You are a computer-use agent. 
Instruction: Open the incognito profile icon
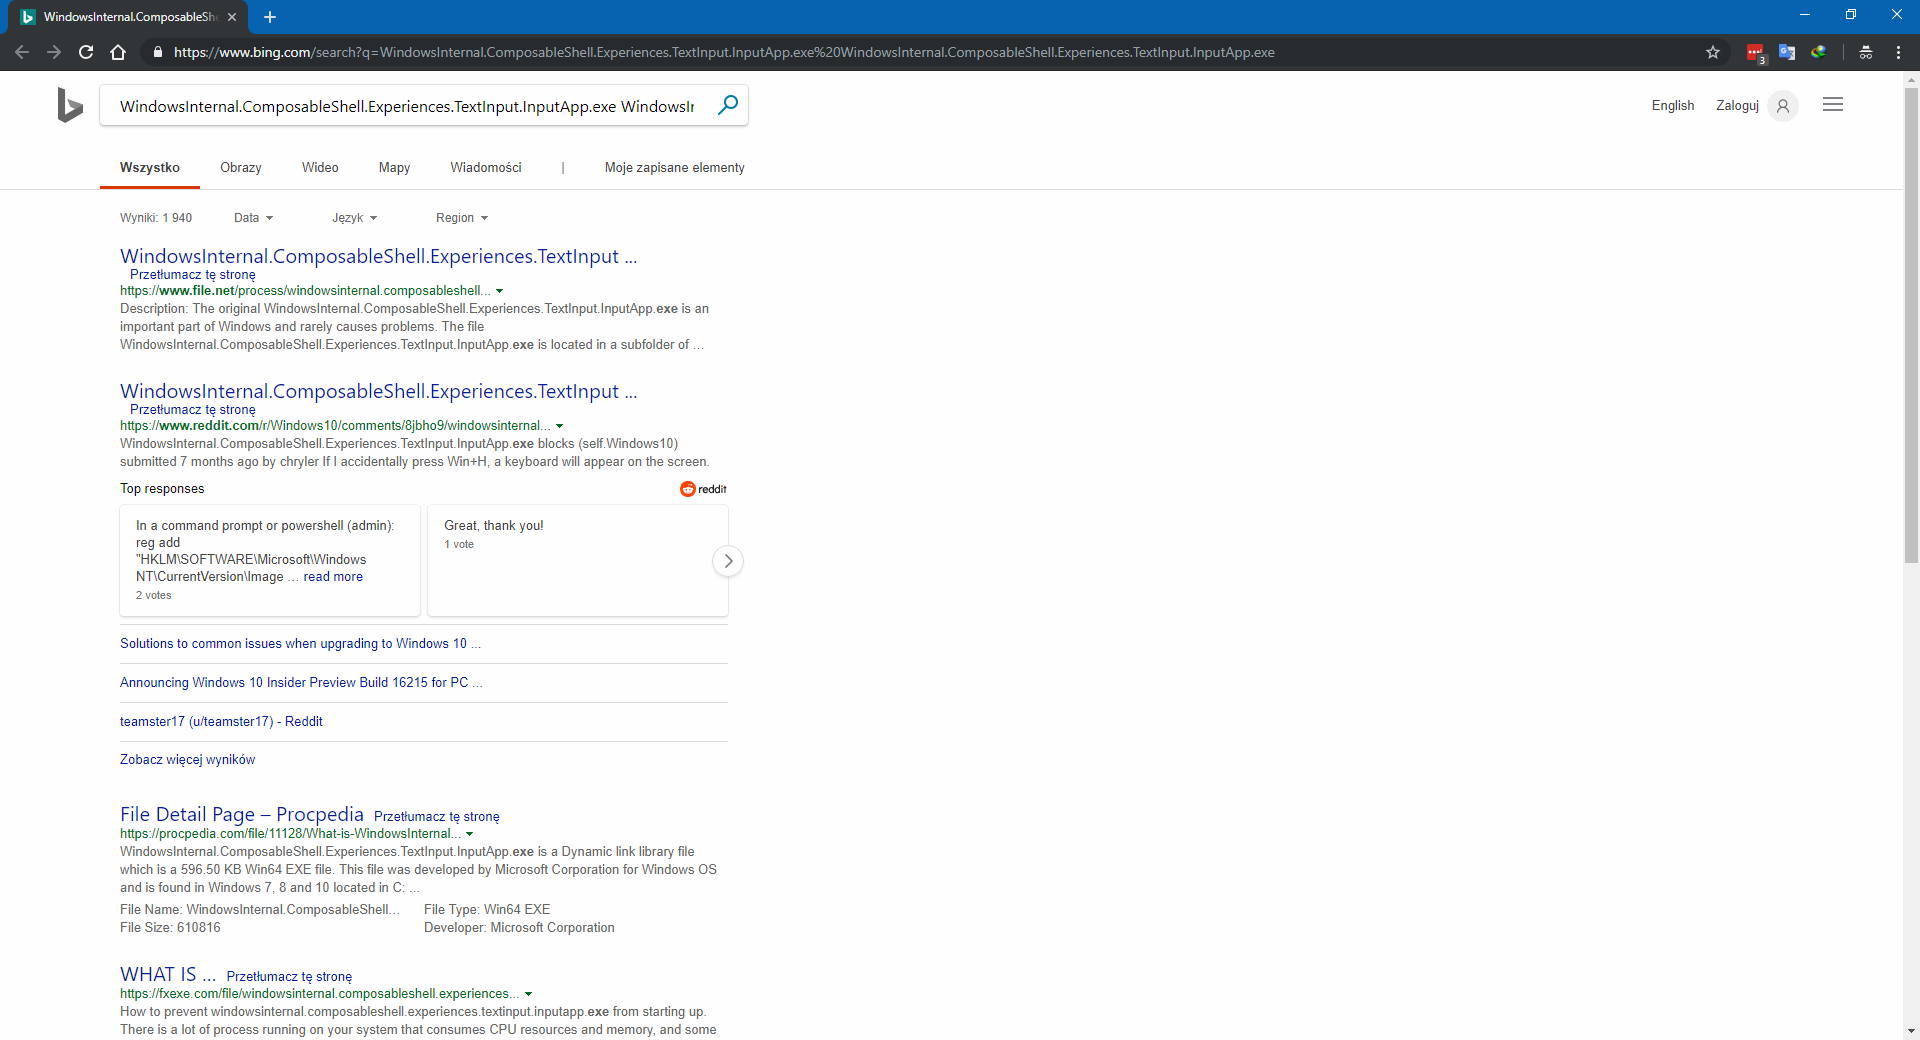click(x=1866, y=52)
